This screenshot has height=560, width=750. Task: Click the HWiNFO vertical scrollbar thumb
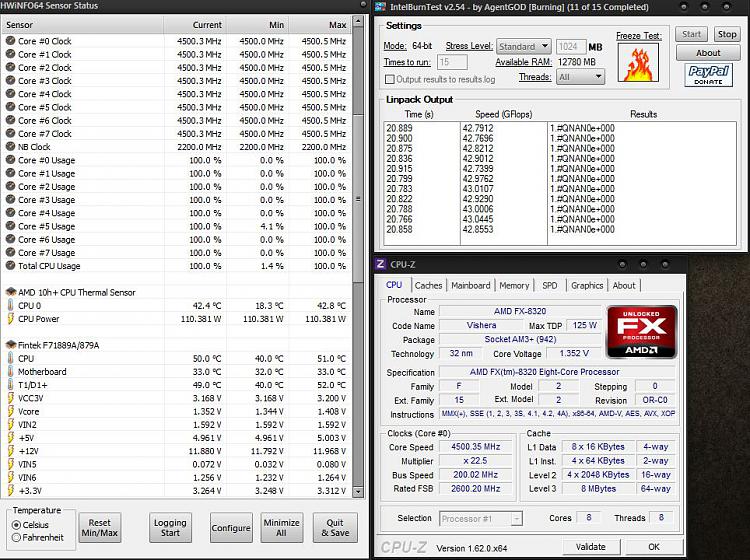[357, 198]
